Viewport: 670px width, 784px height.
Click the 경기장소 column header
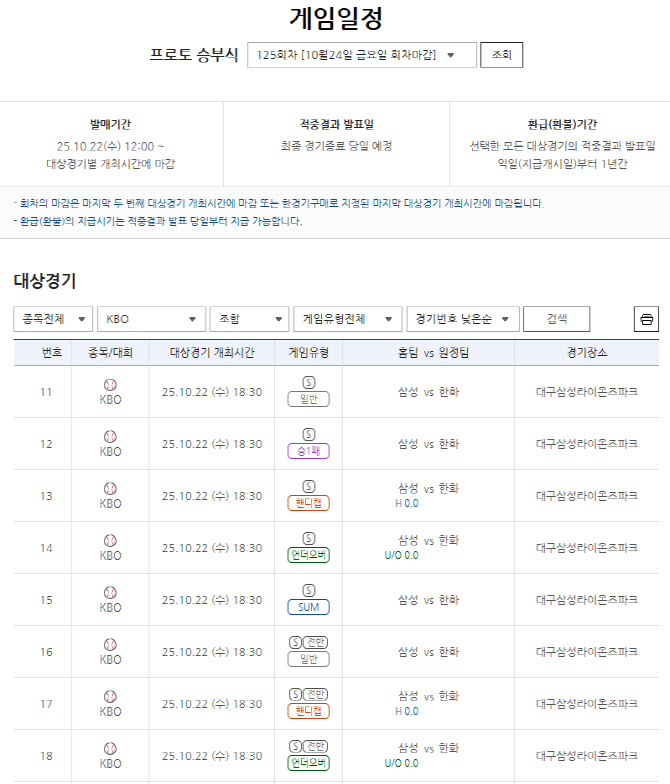pyautogui.click(x=586, y=353)
